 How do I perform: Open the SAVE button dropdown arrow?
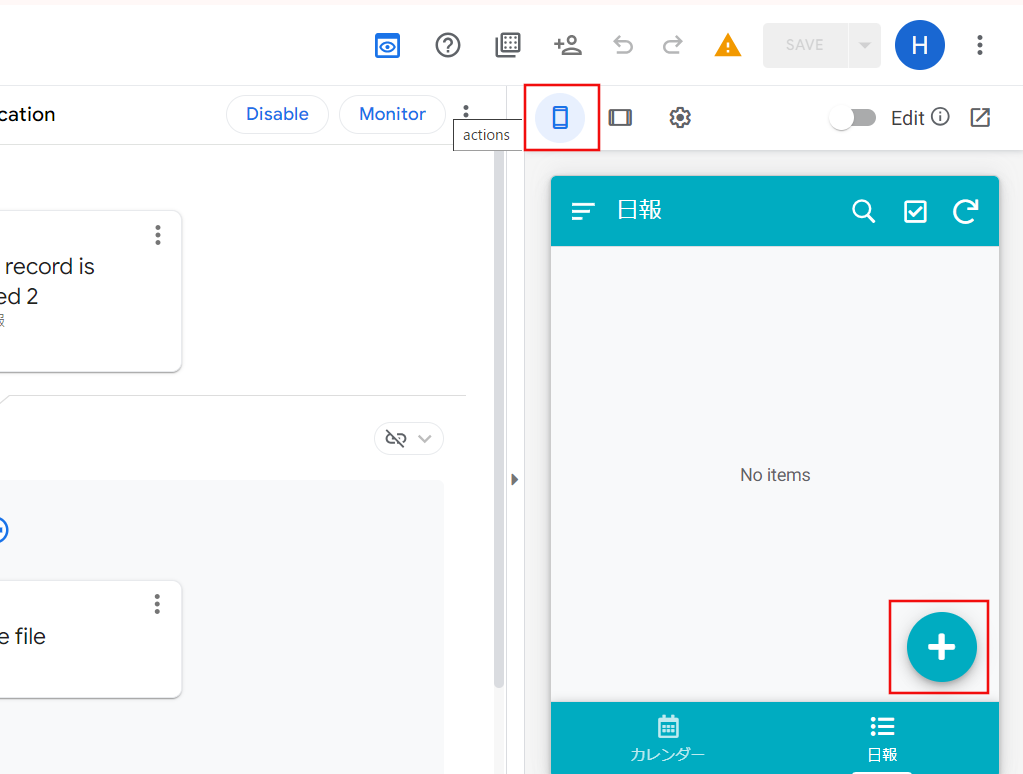[x=864, y=45]
